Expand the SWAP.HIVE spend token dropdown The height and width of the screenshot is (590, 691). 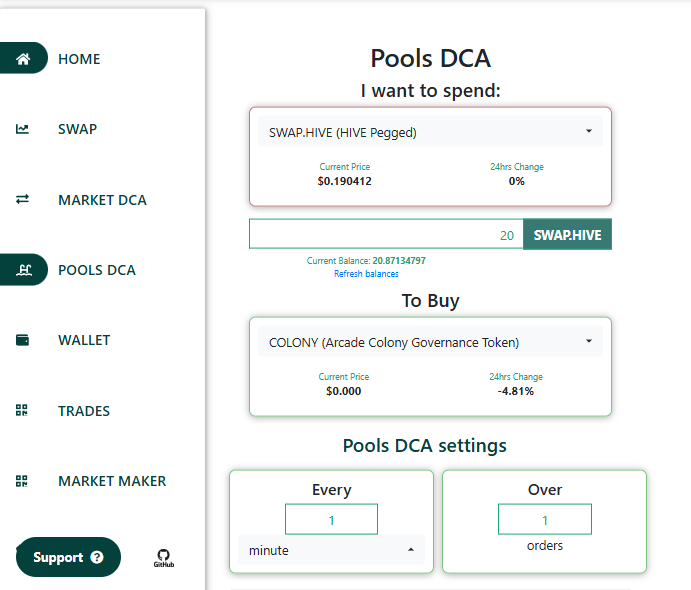[x=430, y=132]
